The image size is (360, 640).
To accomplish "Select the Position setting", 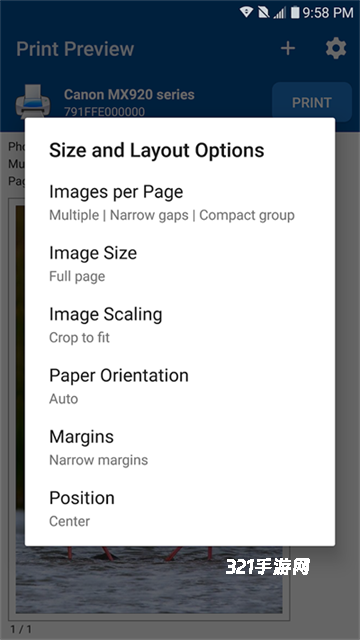I will click(180, 509).
